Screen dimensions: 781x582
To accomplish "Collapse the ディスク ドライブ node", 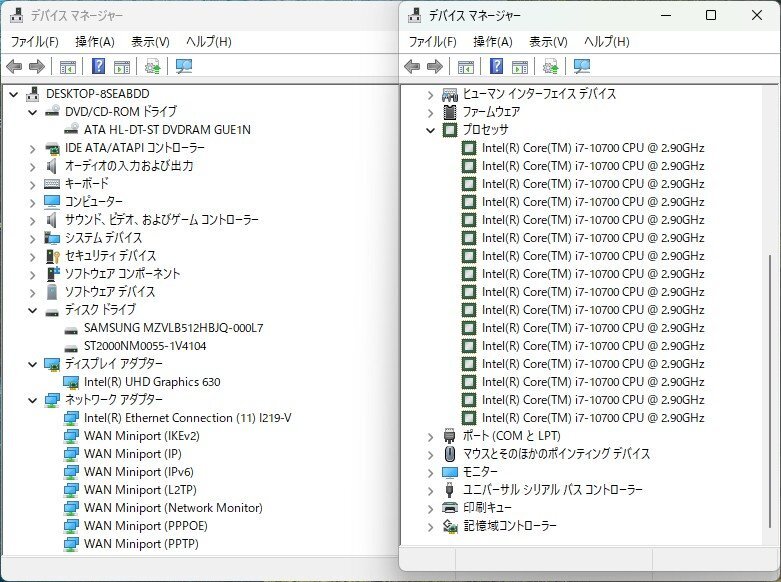I will (33, 310).
